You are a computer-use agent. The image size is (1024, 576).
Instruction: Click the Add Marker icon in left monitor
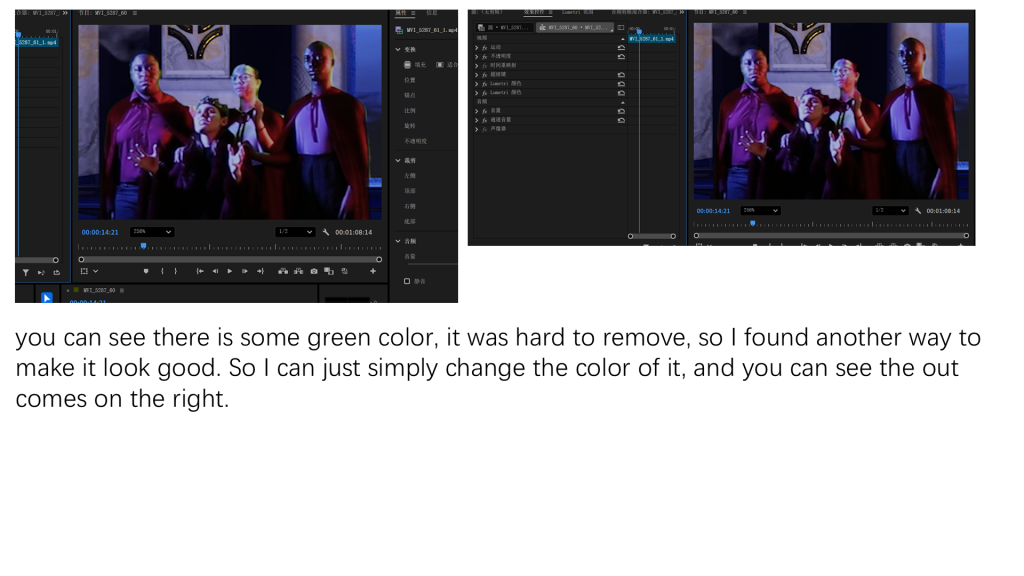tap(146, 271)
